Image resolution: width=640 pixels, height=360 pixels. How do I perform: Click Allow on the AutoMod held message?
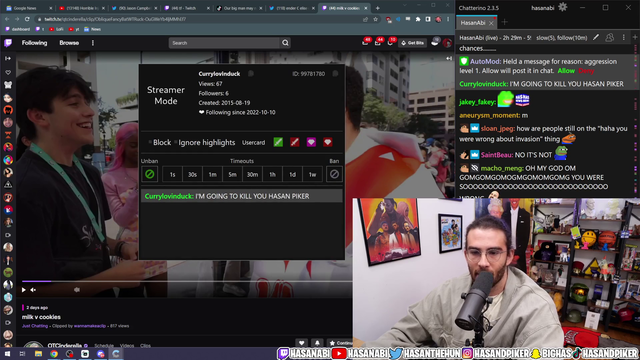click(x=566, y=71)
